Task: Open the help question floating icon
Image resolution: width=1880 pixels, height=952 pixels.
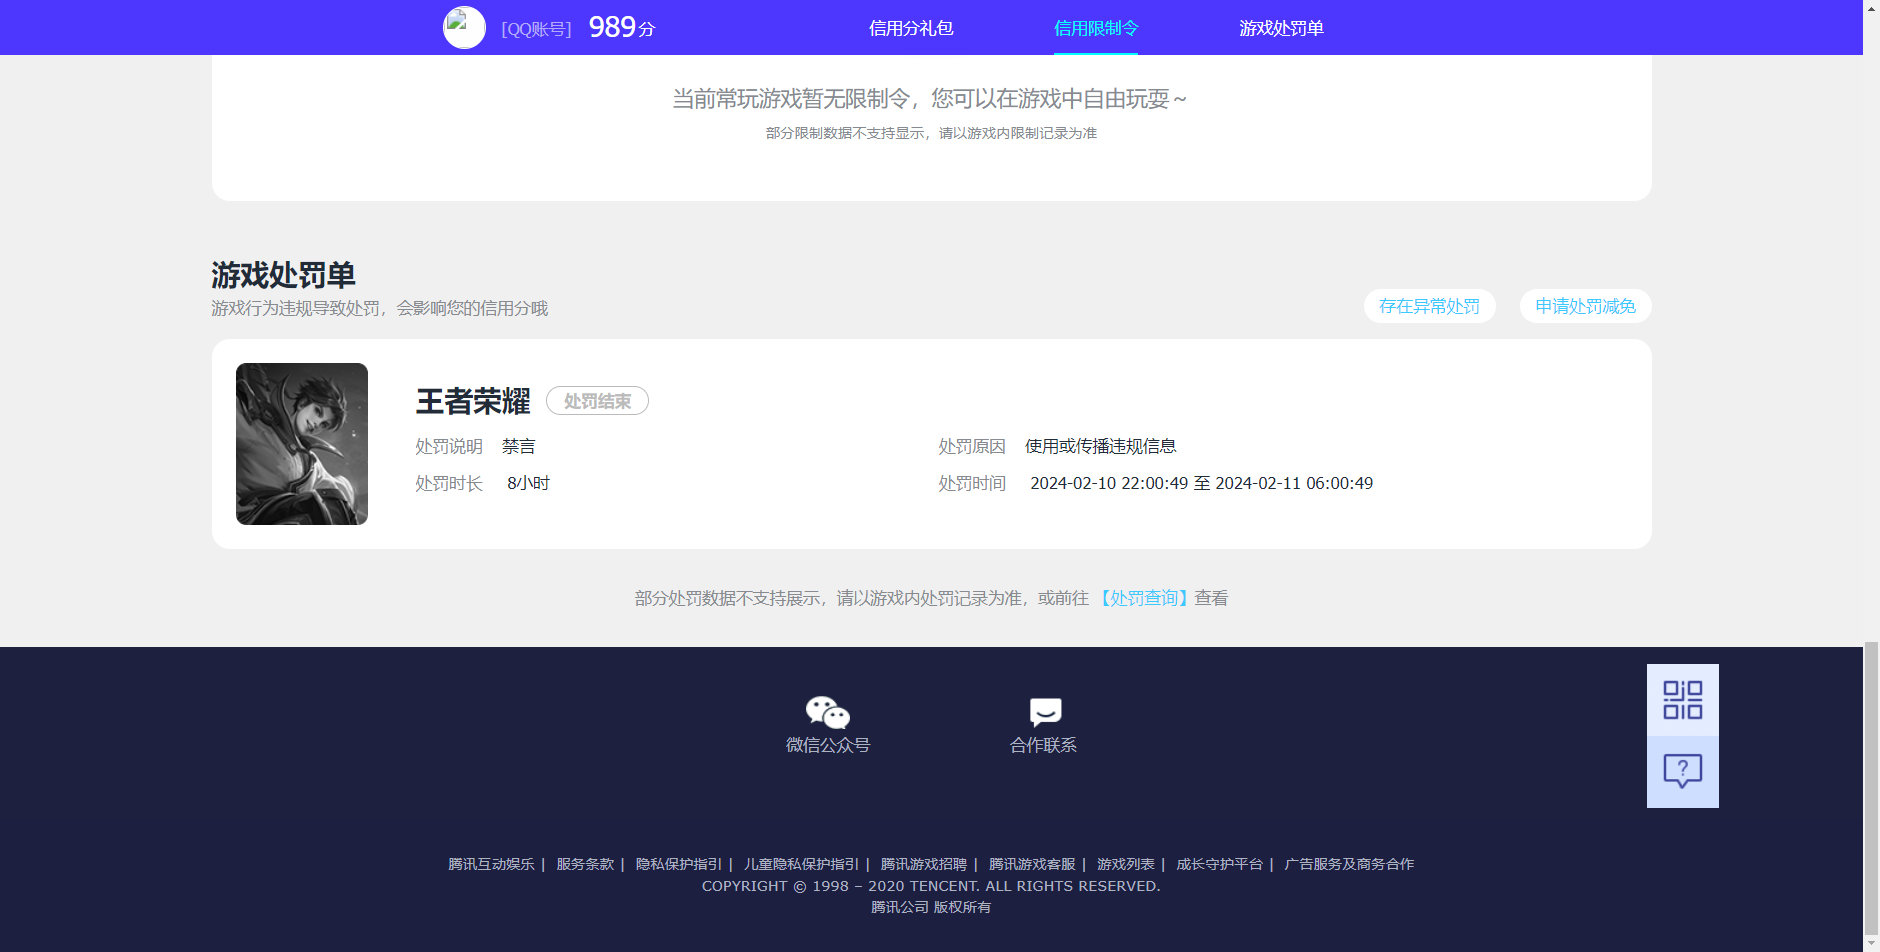Action: (1683, 772)
